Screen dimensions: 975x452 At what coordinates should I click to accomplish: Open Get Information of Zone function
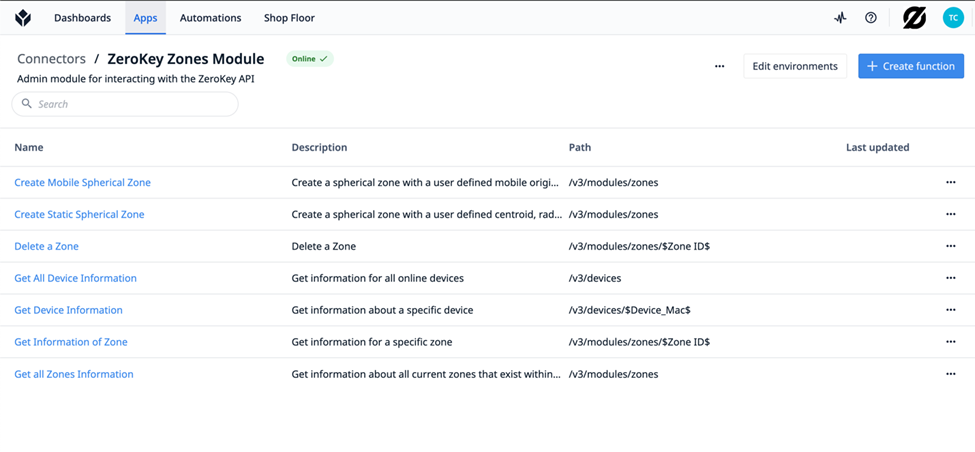point(71,341)
